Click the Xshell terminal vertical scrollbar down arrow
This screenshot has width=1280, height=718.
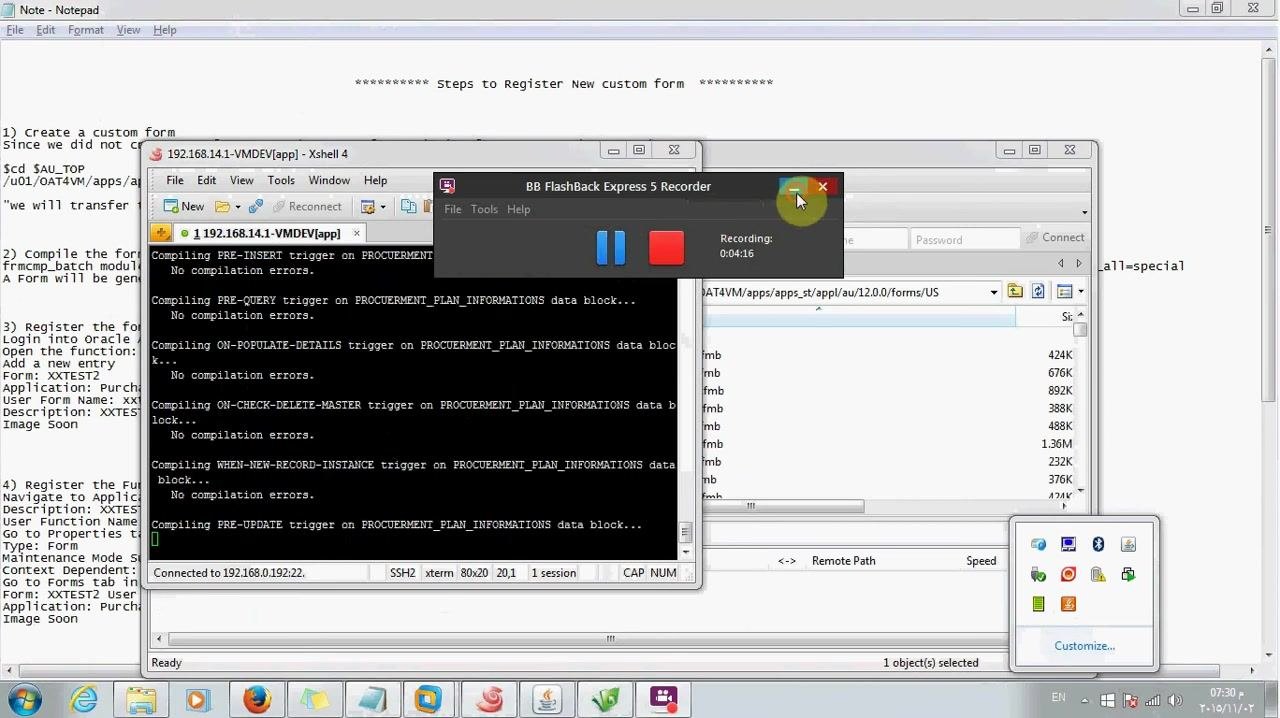pos(685,551)
